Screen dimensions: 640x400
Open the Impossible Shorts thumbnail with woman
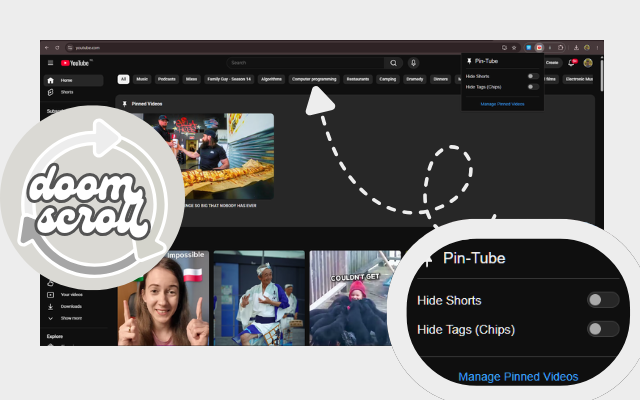click(x=163, y=298)
